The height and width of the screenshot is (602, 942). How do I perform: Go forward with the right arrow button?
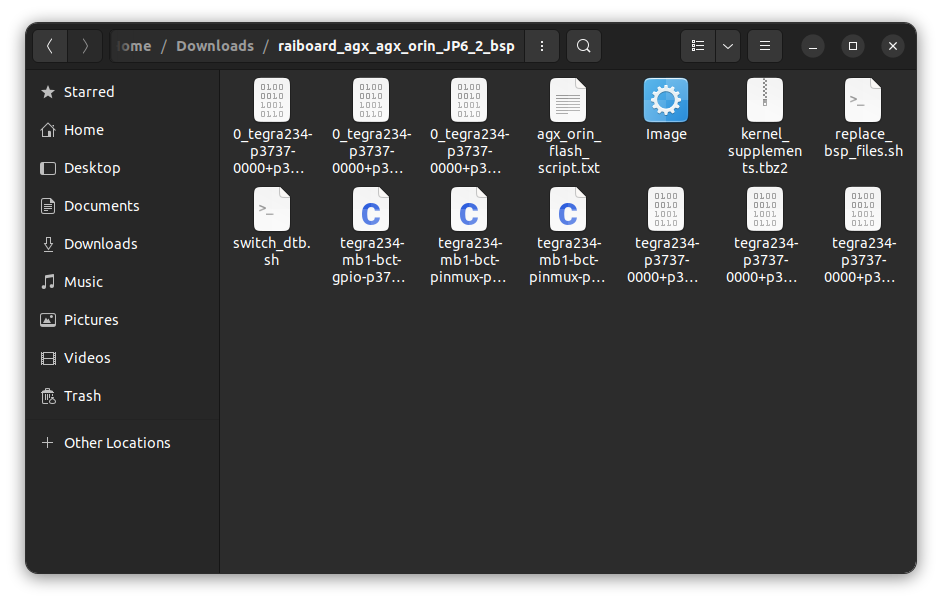[x=85, y=46]
